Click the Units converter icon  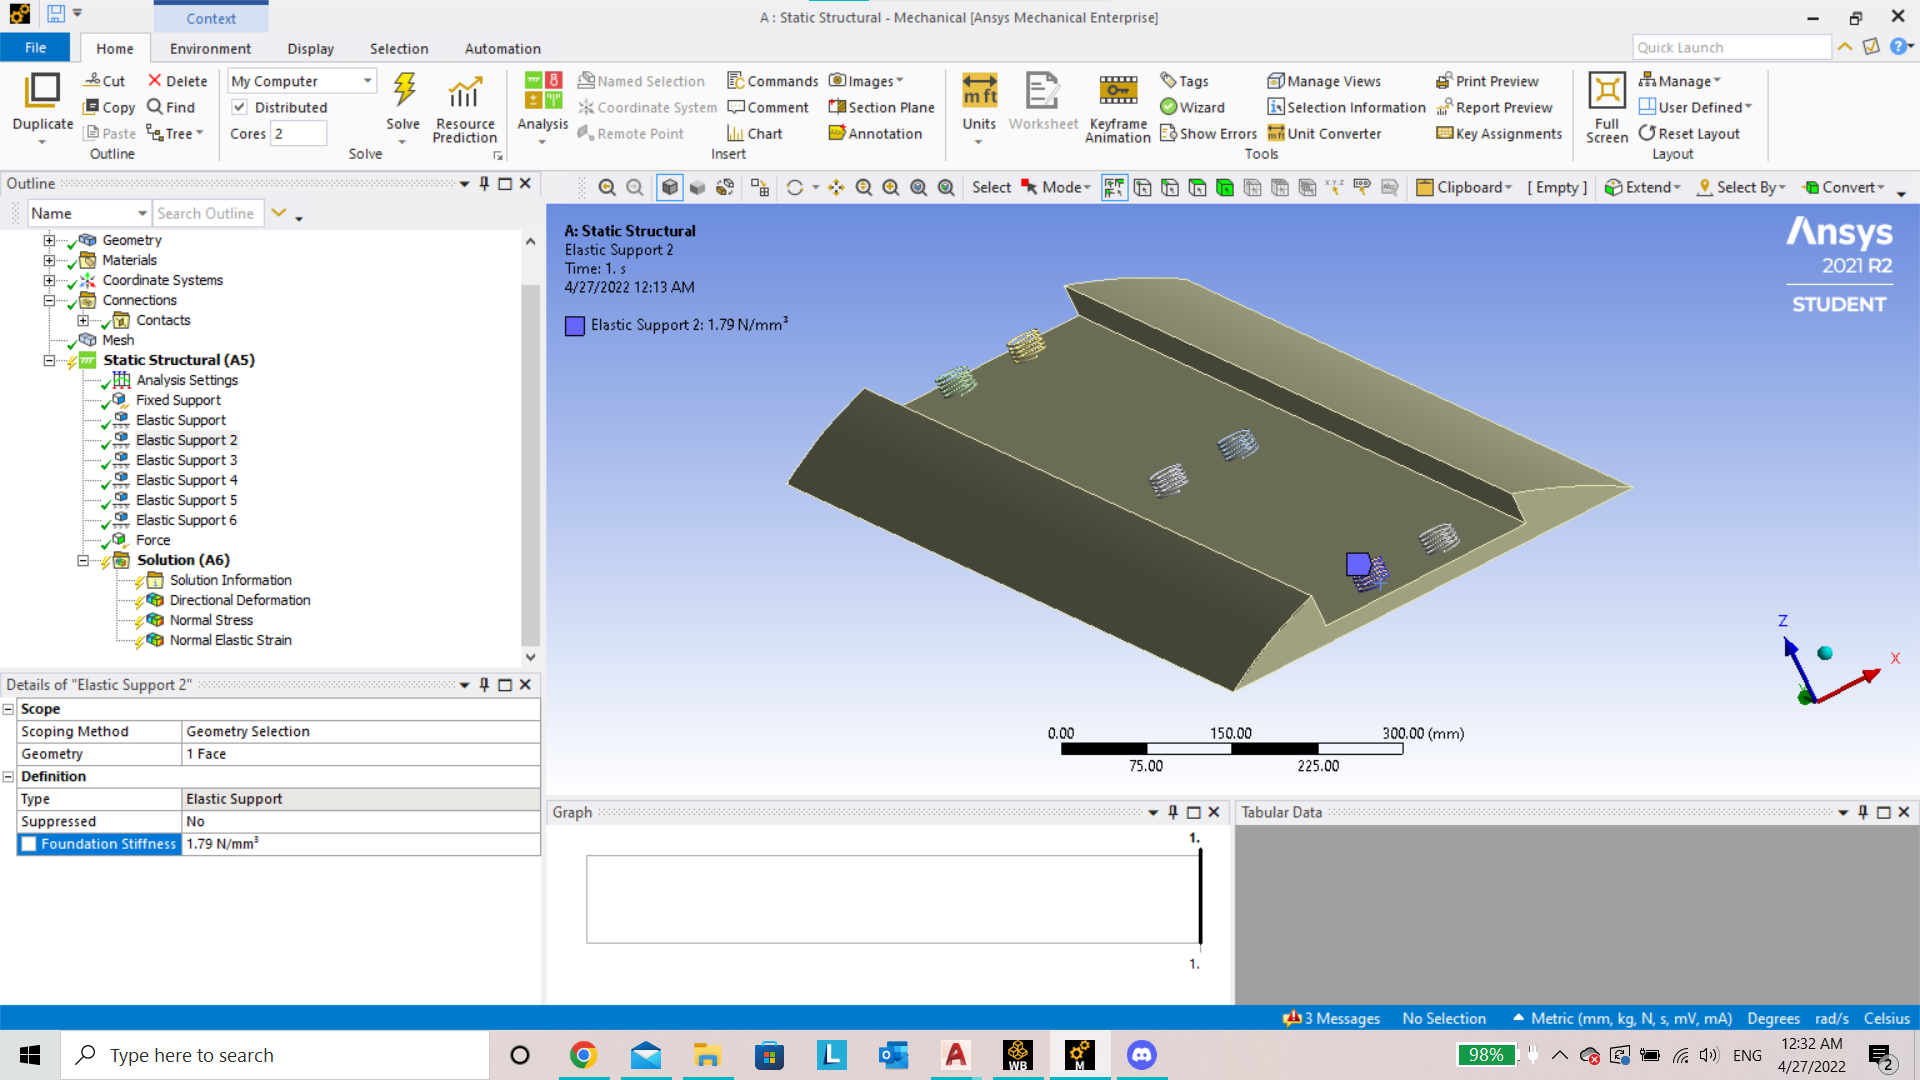pyautogui.click(x=979, y=92)
